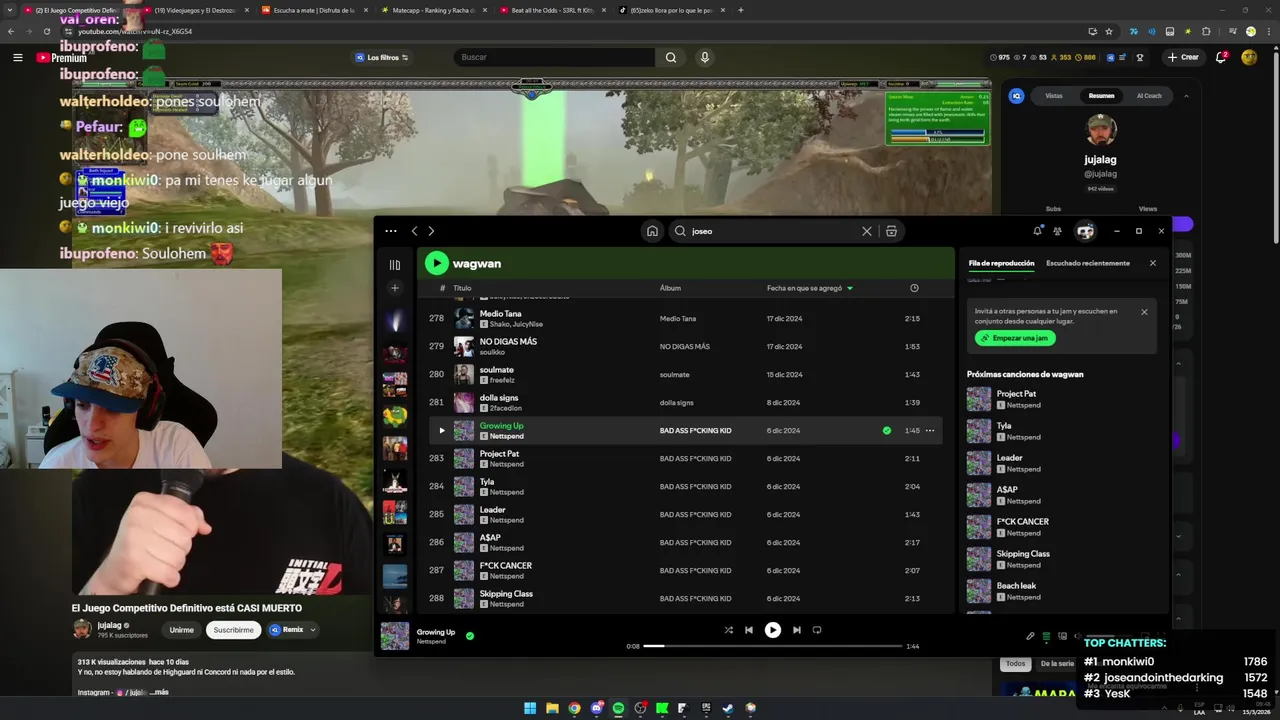Sort by Fecha en que se agregó
Image resolution: width=1280 pixels, height=720 pixels.
point(810,288)
